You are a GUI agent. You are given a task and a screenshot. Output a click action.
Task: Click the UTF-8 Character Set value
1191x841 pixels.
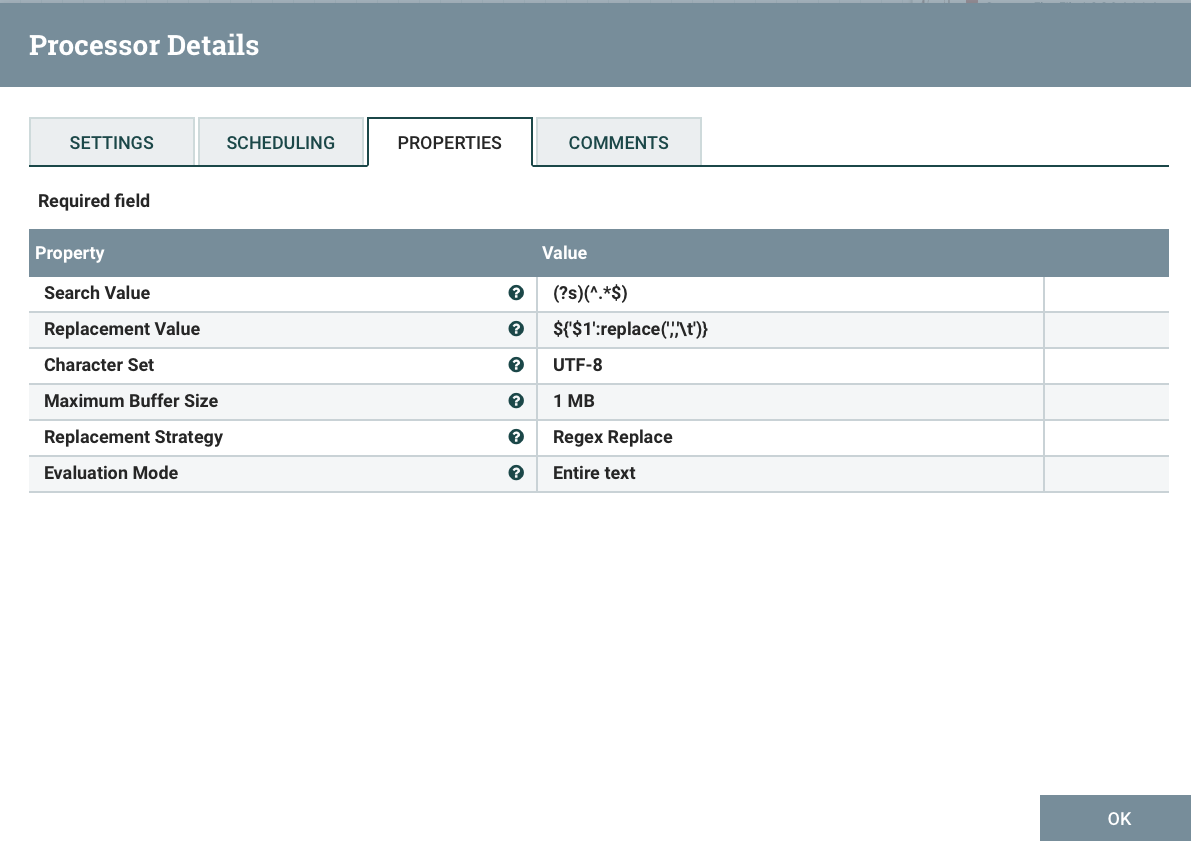(789, 365)
